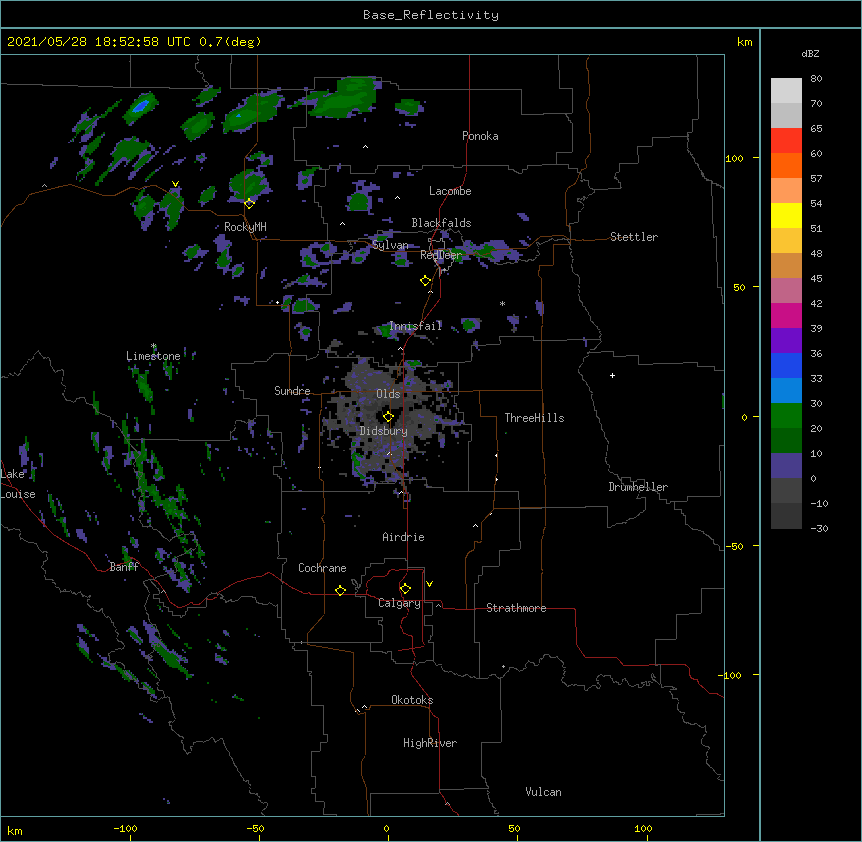
Task: Click the large green echo northwest of Ponoka
Action: coord(345,98)
